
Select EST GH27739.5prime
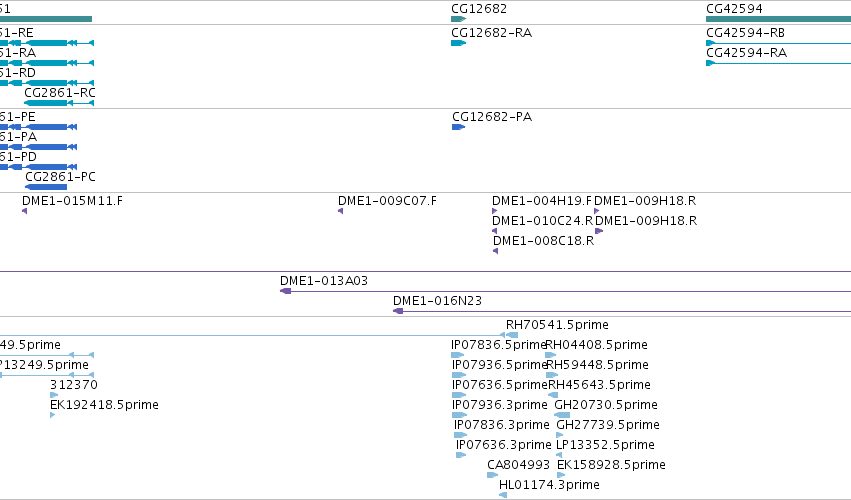coord(608,426)
